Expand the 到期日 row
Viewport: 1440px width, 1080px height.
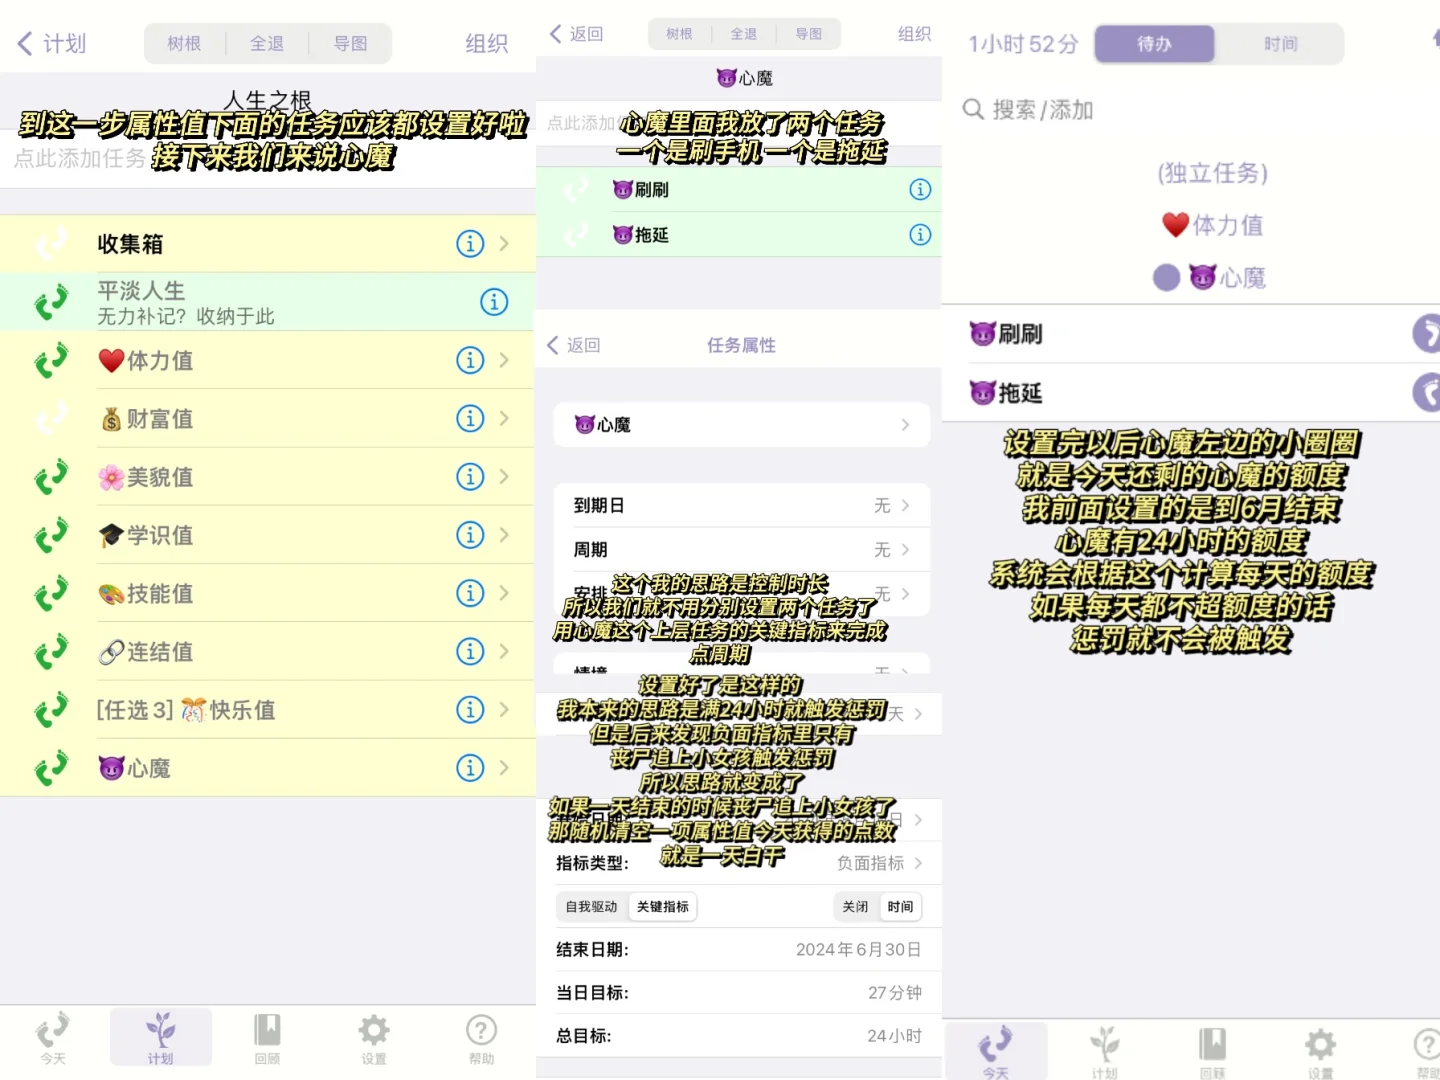740,505
